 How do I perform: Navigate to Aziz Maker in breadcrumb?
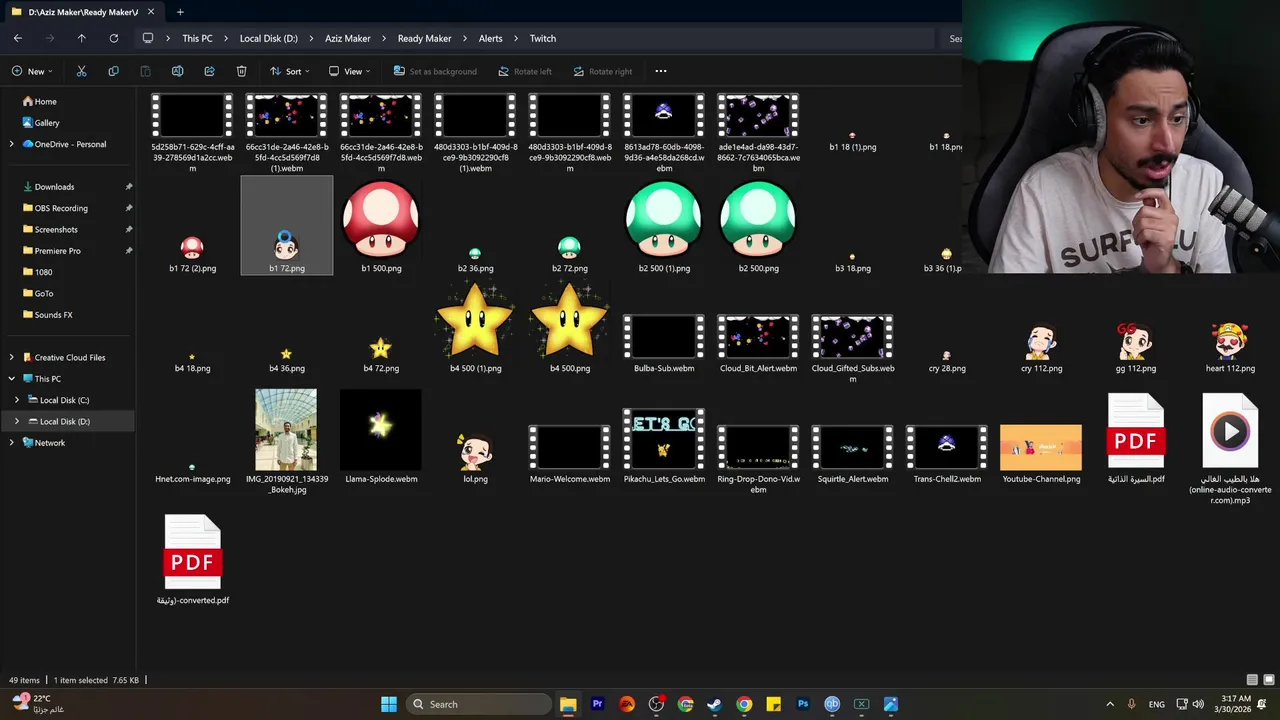coord(348,38)
